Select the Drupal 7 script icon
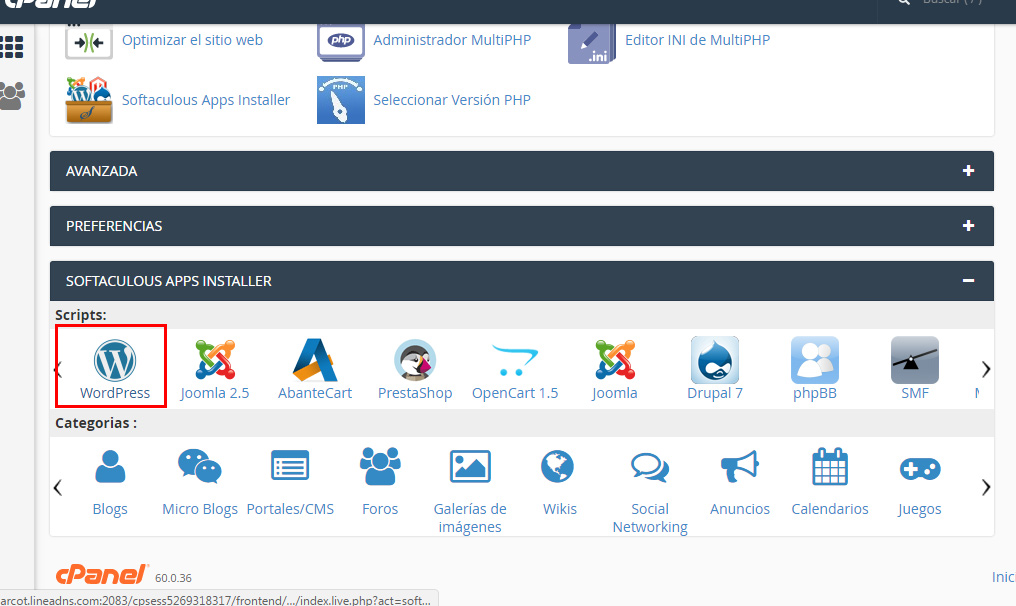1016x606 pixels. pos(715,360)
